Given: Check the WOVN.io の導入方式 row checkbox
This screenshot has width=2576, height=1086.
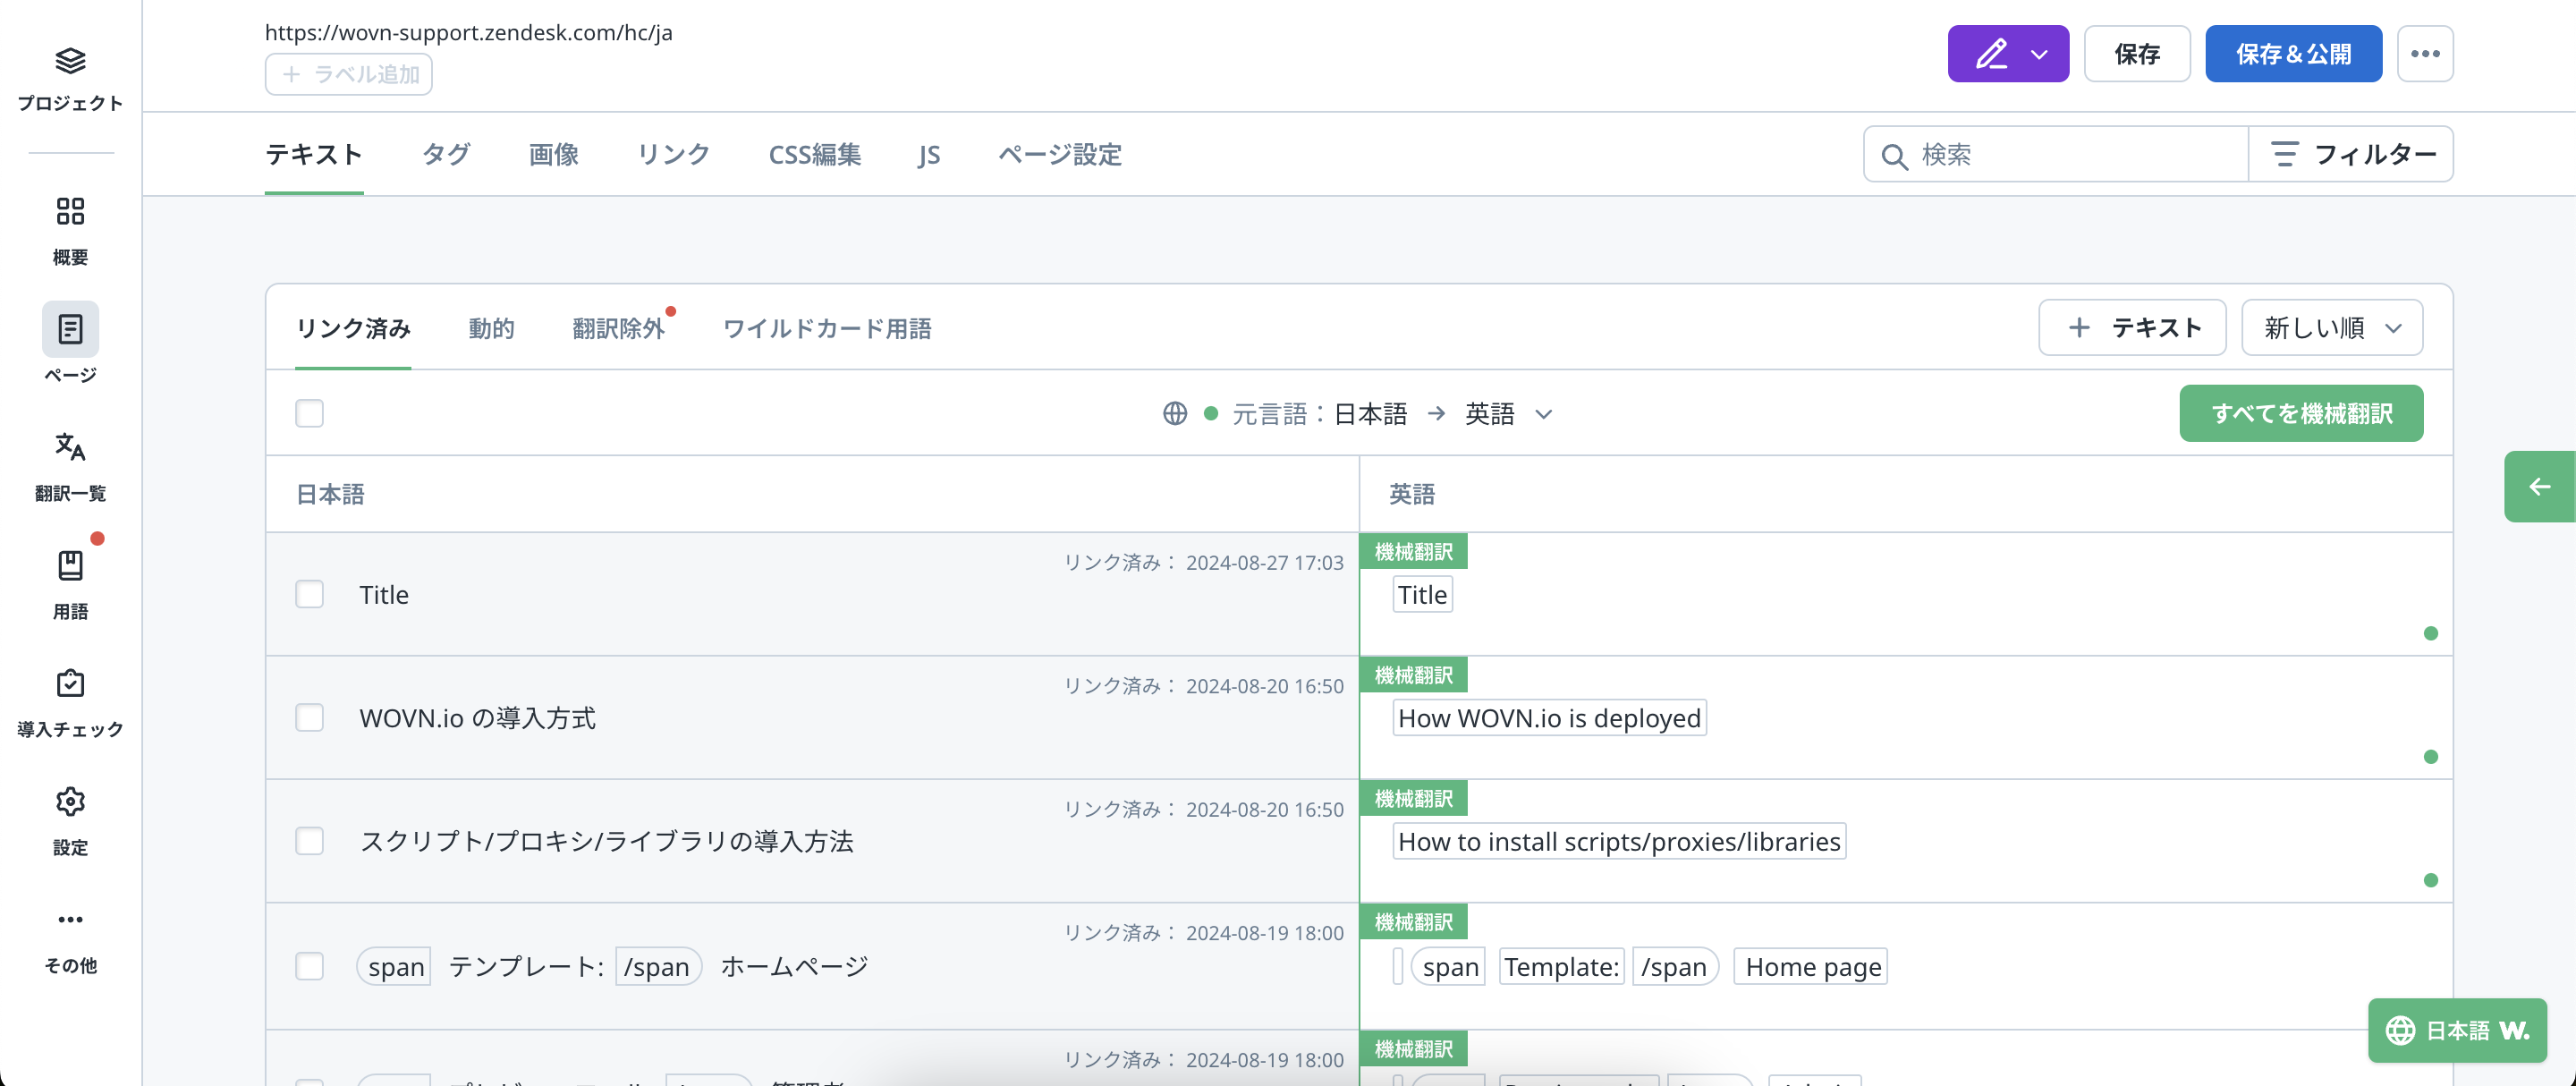Looking at the screenshot, I should coord(309,718).
